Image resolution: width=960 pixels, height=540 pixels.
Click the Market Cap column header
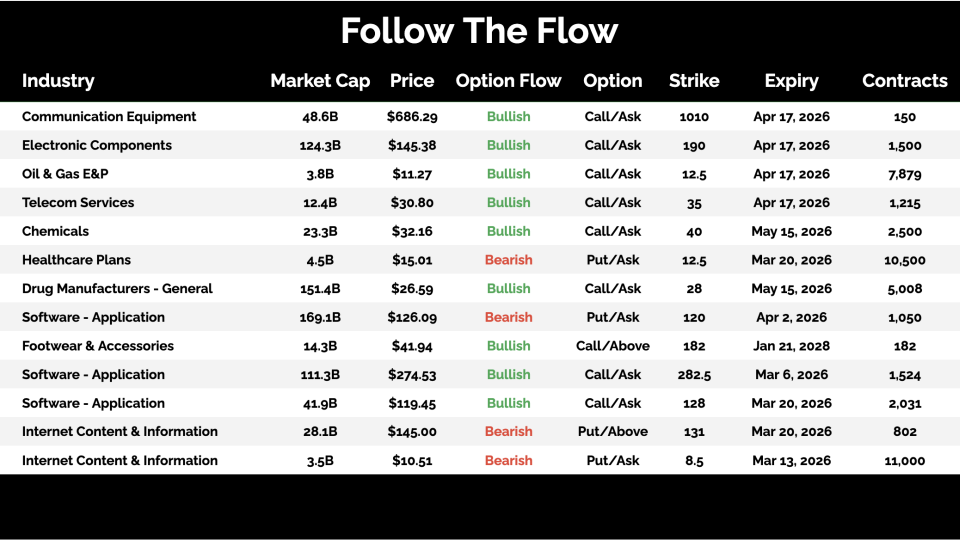(x=320, y=81)
